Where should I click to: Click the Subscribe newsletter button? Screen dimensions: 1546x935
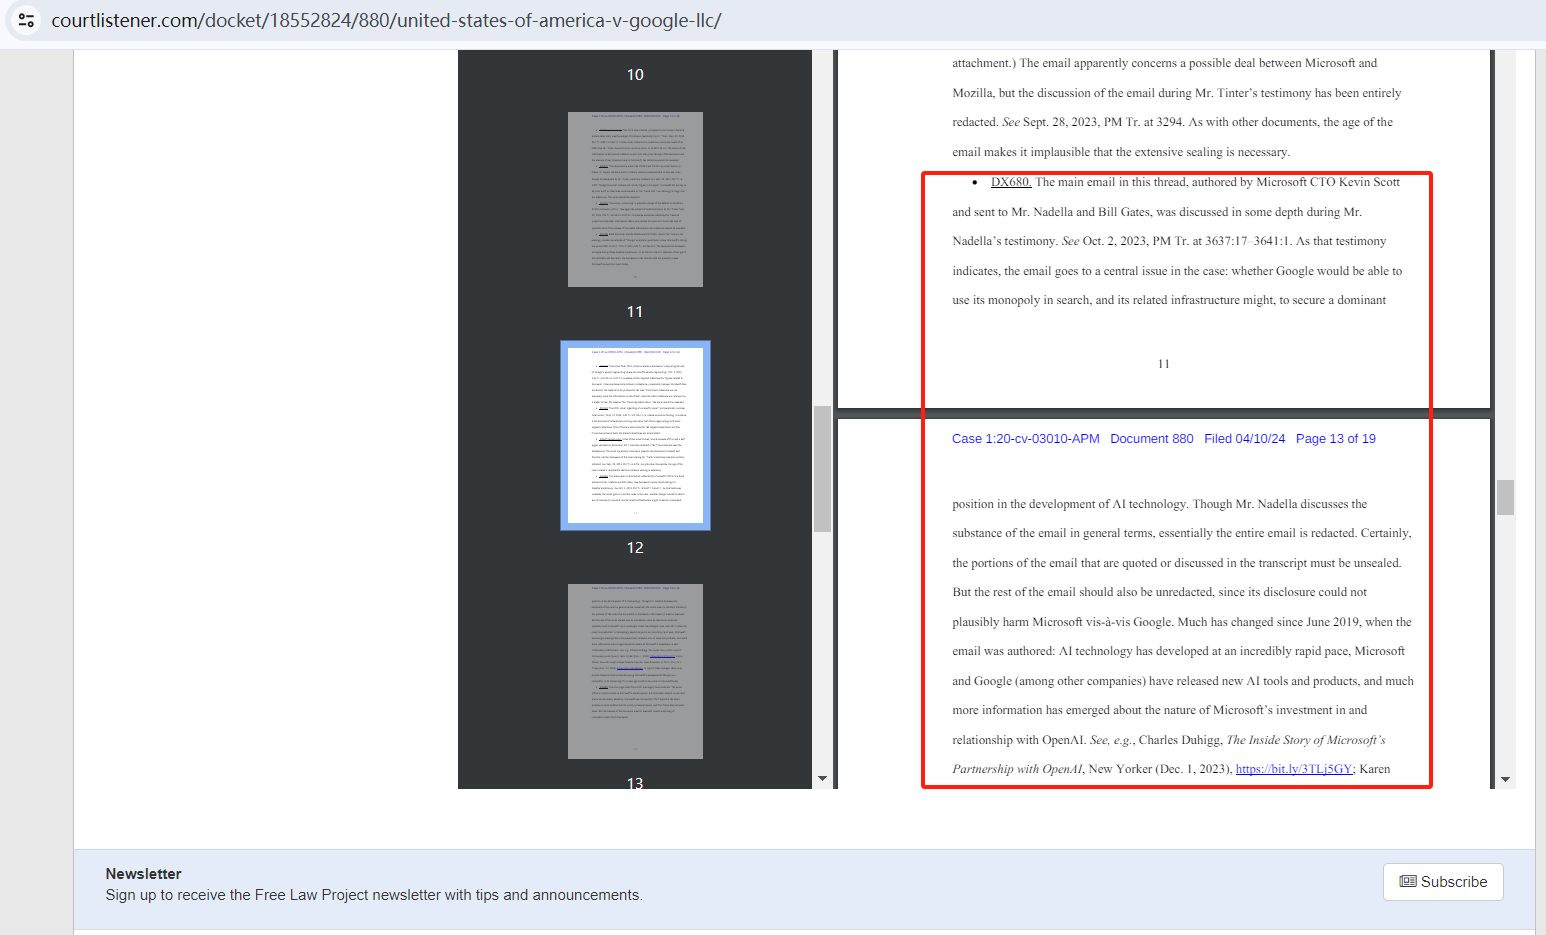tap(1443, 882)
